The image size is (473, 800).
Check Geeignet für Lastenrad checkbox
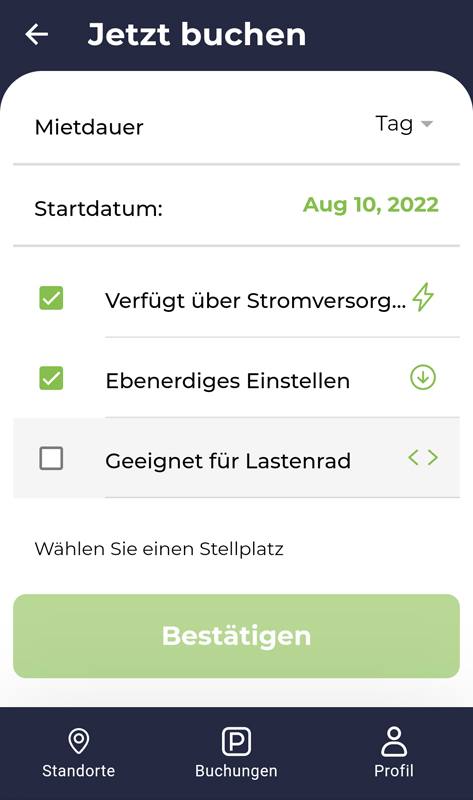51,458
